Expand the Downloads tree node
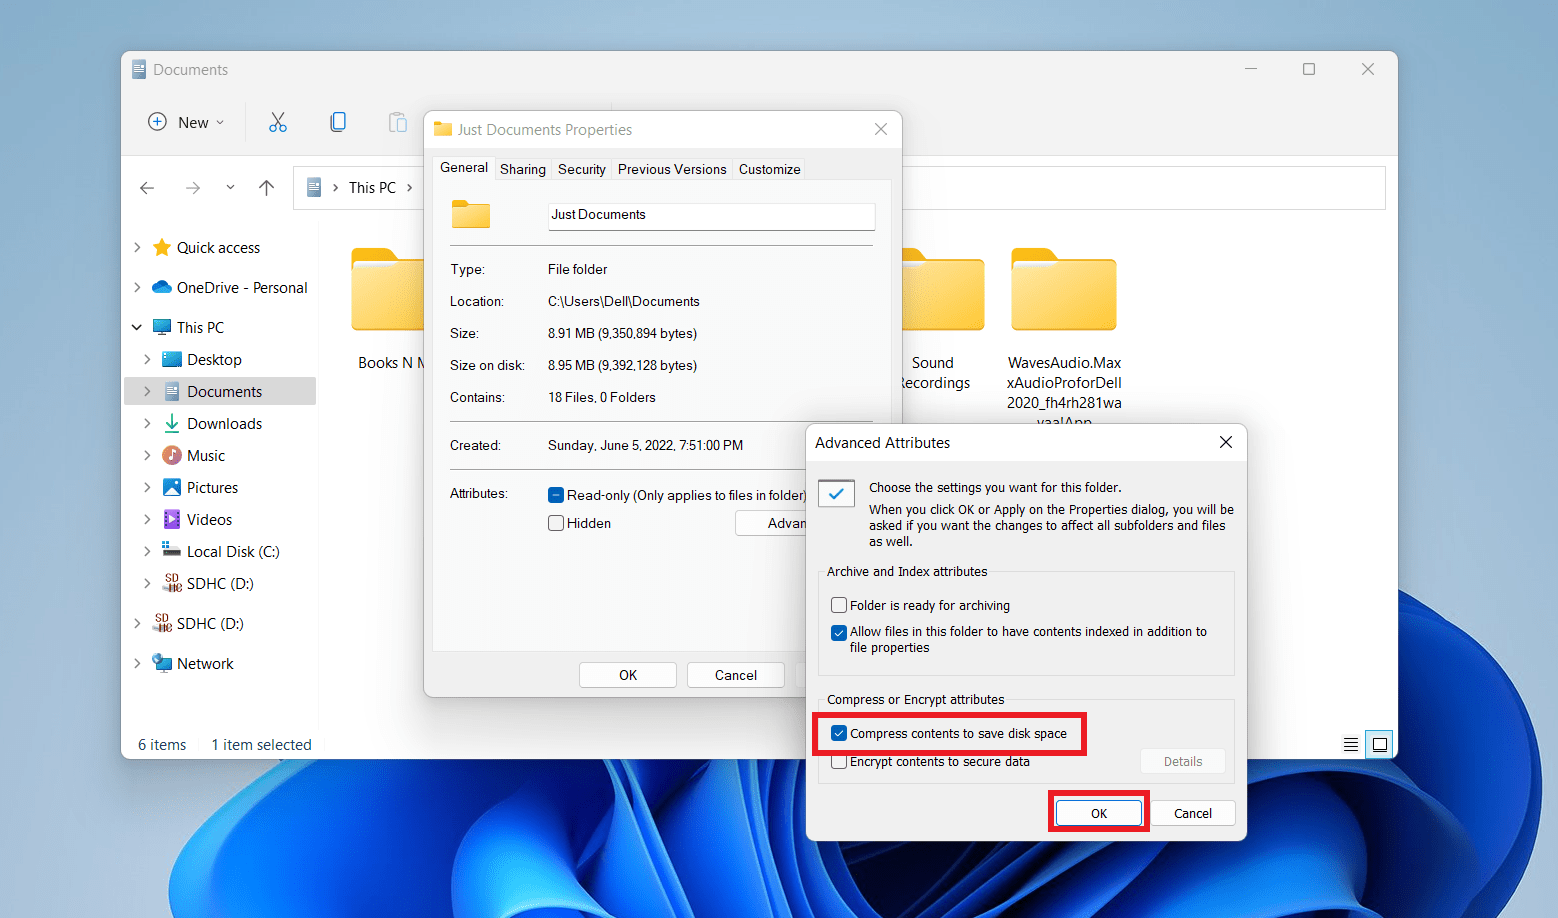 (147, 423)
